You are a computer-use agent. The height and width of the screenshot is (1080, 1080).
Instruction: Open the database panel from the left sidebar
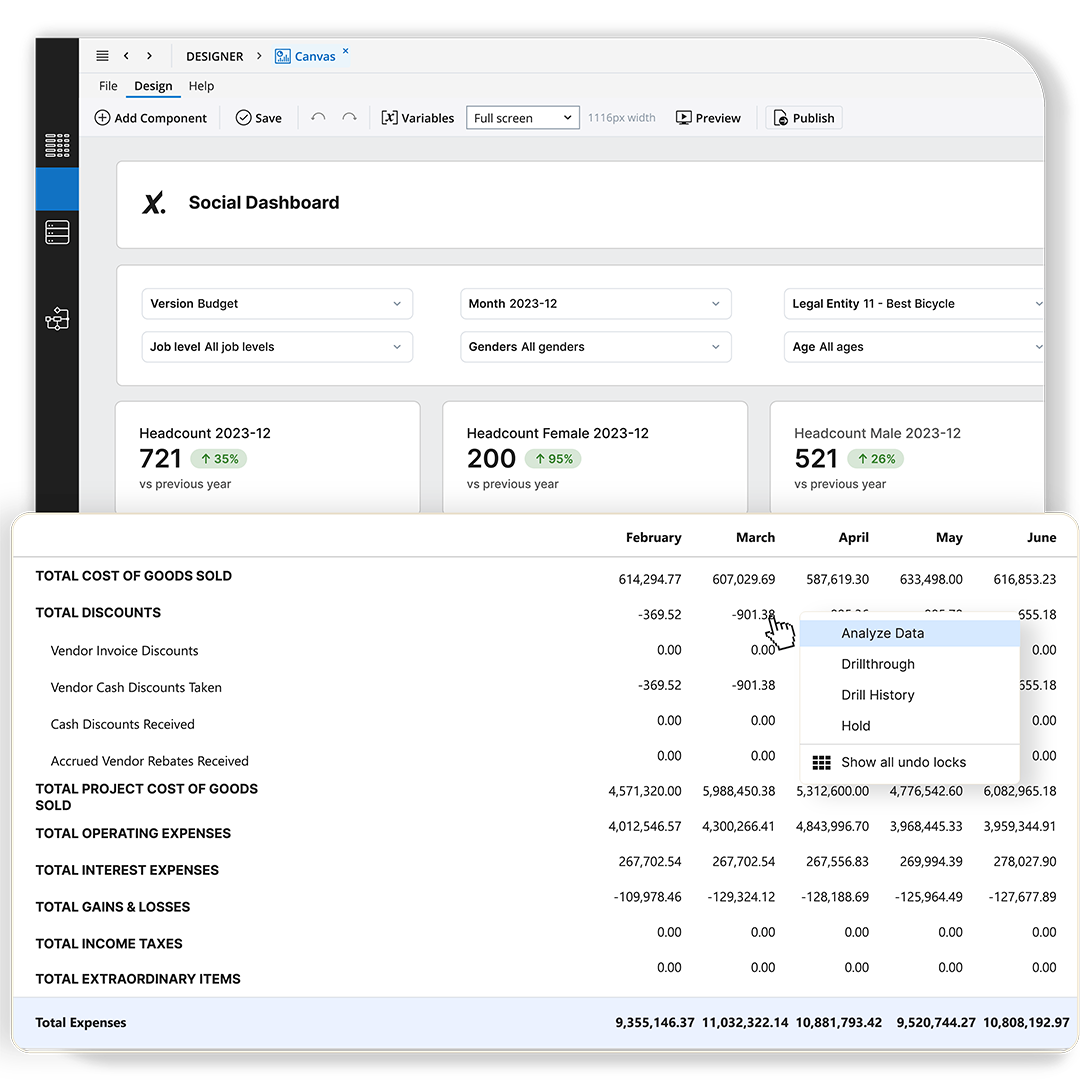tap(57, 232)
